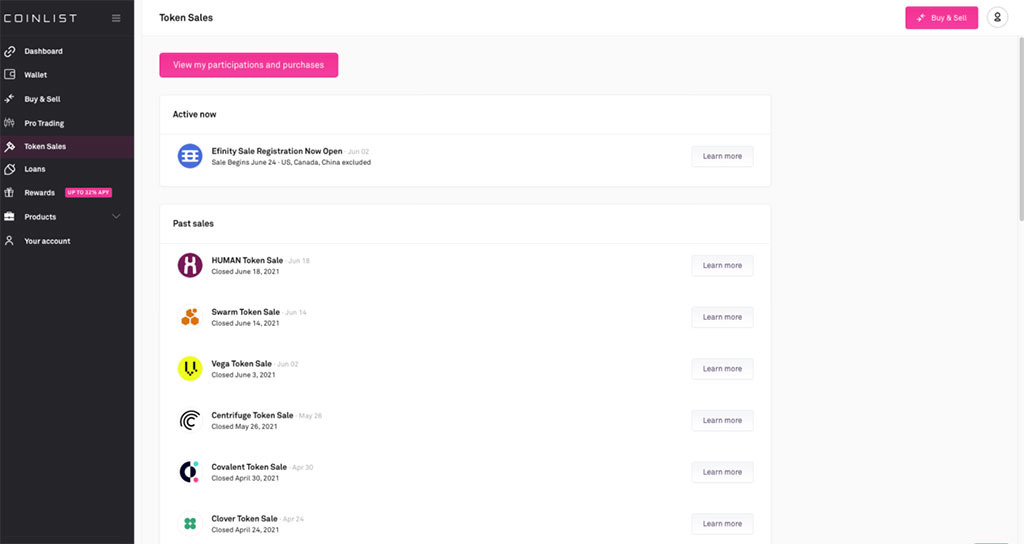Image resolution: width=1024 pixels, height=544 pixels.
Task: Click Learn more for Efinity sale
Action: [722, 156]
